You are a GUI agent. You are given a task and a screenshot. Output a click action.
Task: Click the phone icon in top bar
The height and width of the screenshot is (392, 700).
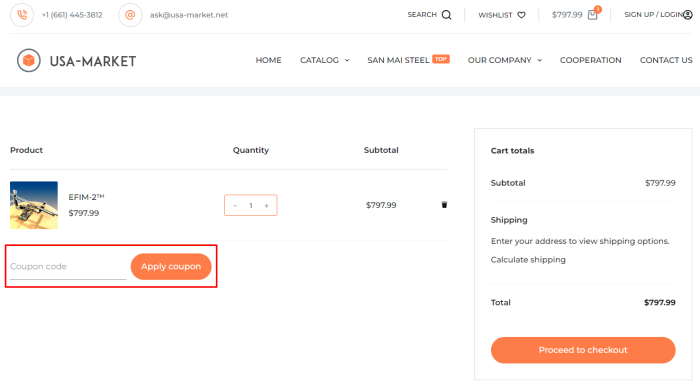[22, 15]
